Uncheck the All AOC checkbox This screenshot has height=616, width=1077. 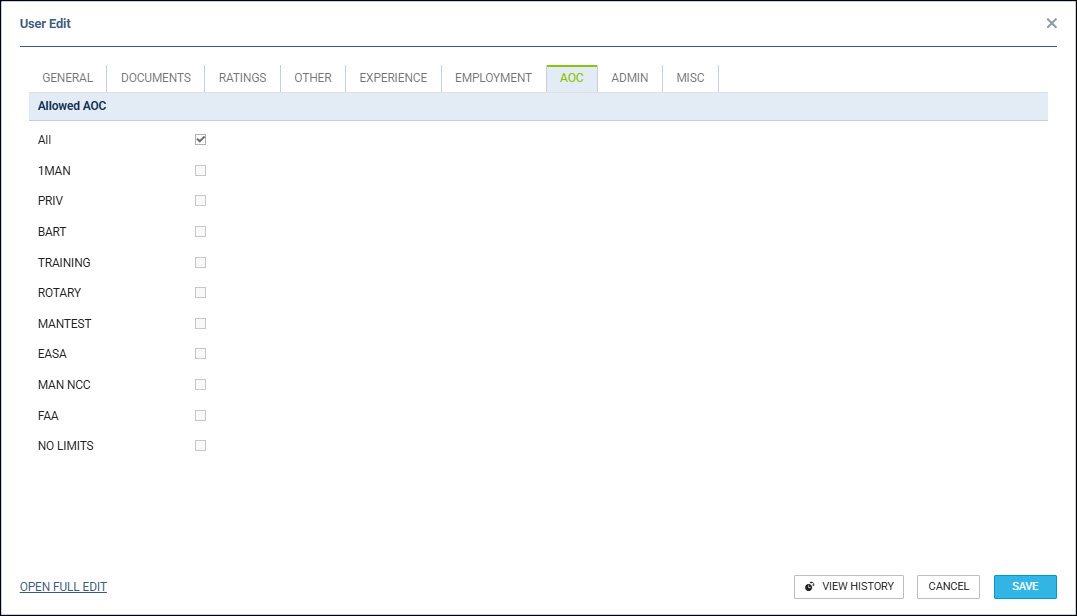201,139
